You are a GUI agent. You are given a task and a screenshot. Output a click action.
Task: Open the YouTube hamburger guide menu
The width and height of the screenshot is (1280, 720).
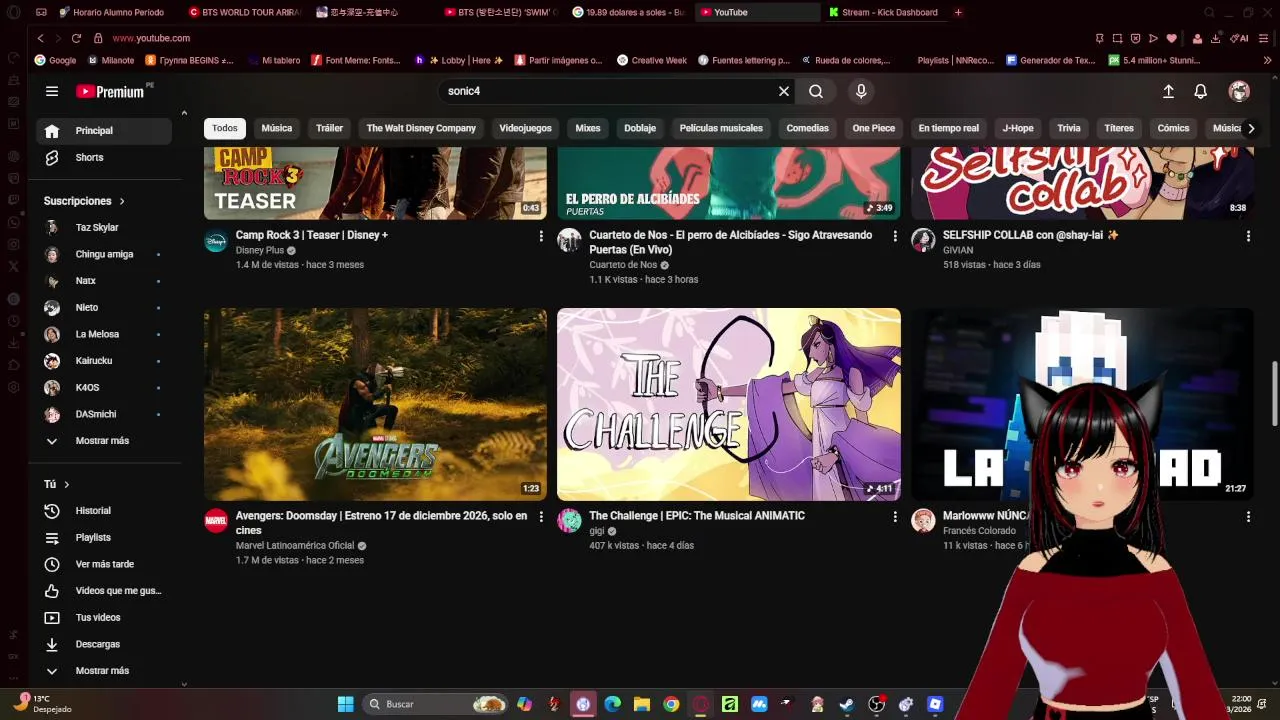[52, 91]
